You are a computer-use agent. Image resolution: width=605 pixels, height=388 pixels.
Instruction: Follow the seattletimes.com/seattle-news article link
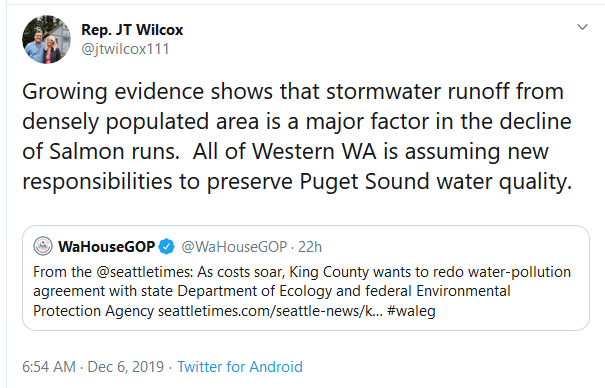(270, 311)
